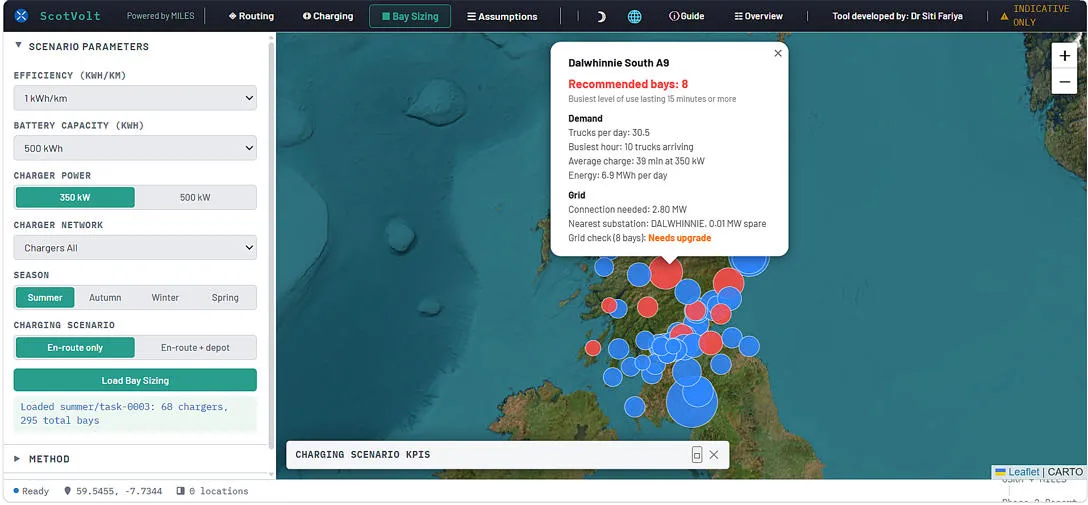Click the red marker under the popup

tap(665, 272)
